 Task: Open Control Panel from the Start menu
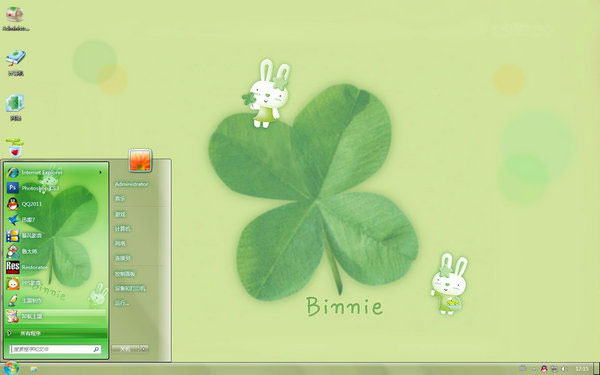click(125, 274)
